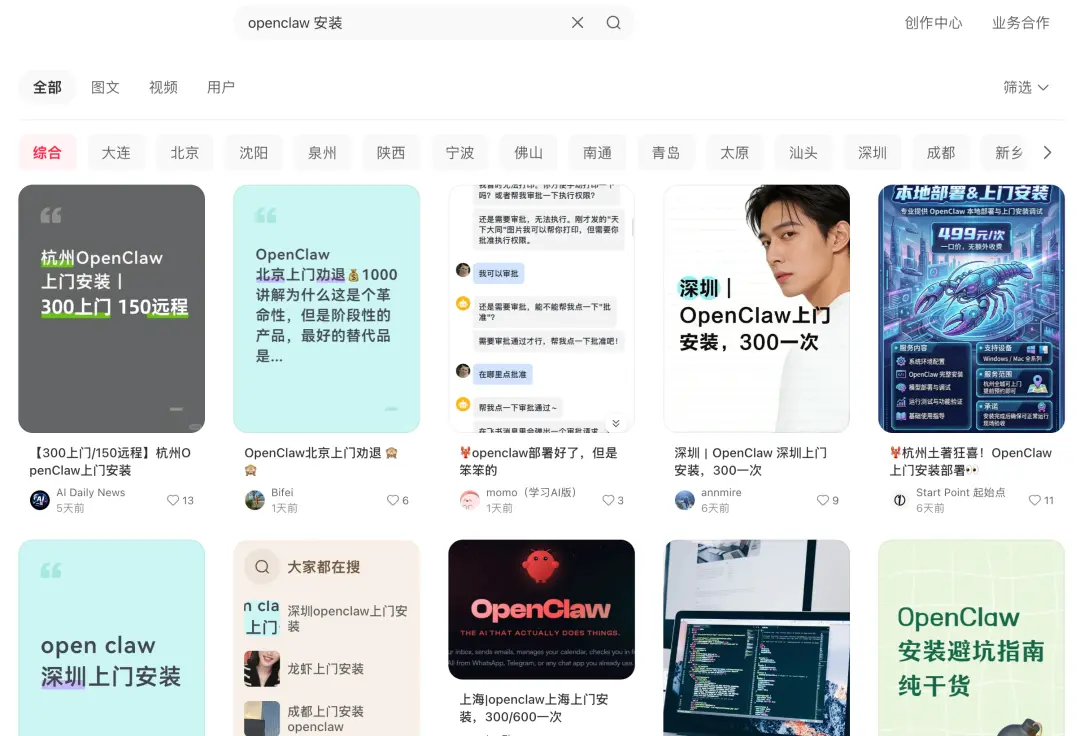This screenshot has height=736, width=1080.
Task: Like the 杭州土著狂喜 OpenClaw post
Action: point(1037,500)
